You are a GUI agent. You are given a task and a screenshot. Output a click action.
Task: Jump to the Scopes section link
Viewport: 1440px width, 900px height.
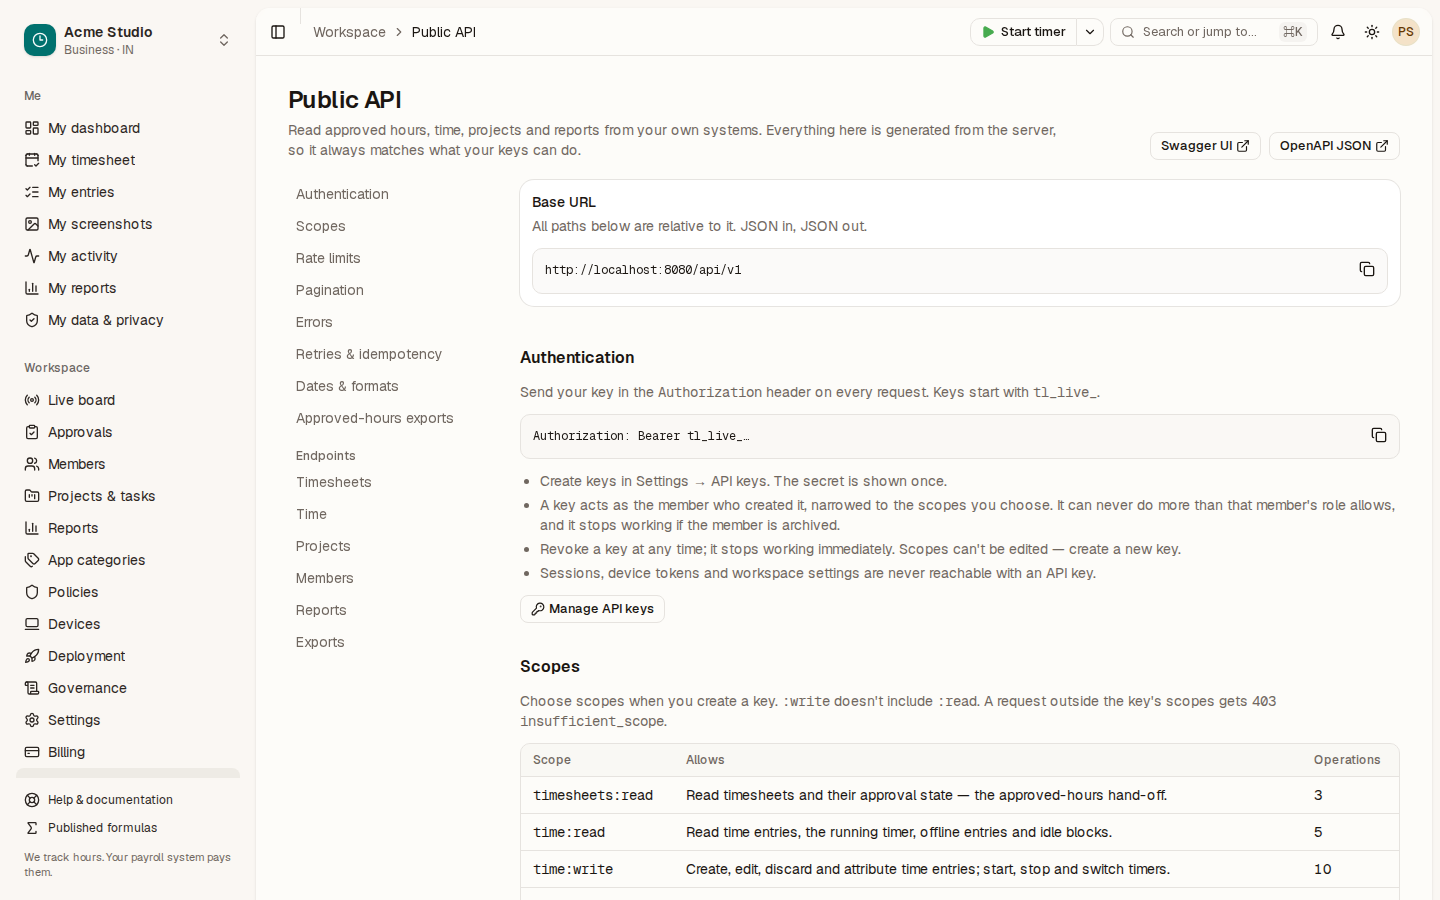[x=321, y=226]
